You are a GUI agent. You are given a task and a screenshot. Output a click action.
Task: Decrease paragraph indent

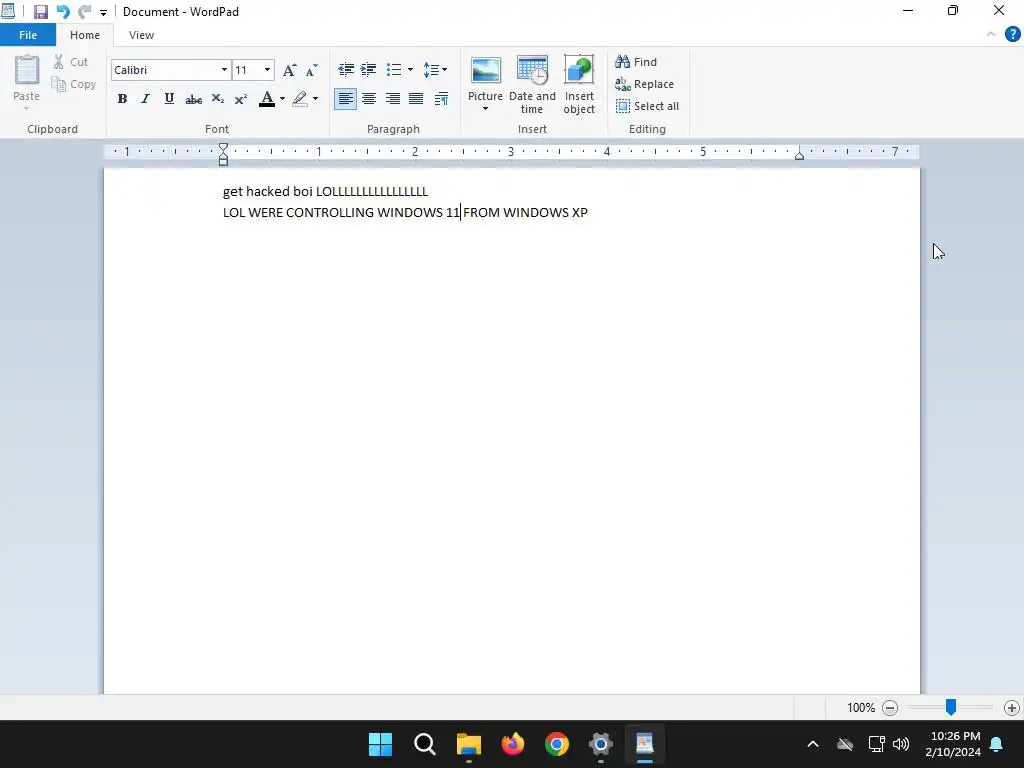(345, 69)
